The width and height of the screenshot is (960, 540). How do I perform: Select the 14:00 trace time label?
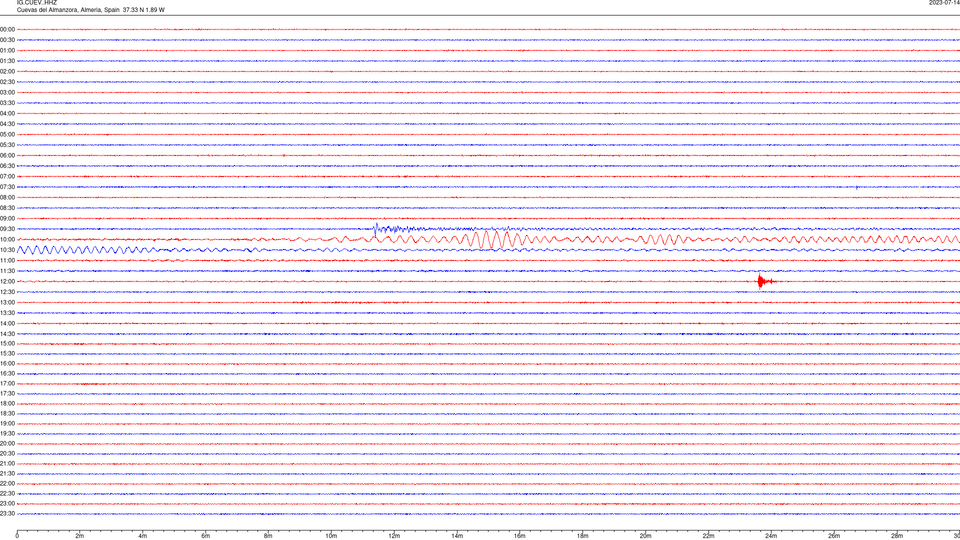(x=7, y=323)
